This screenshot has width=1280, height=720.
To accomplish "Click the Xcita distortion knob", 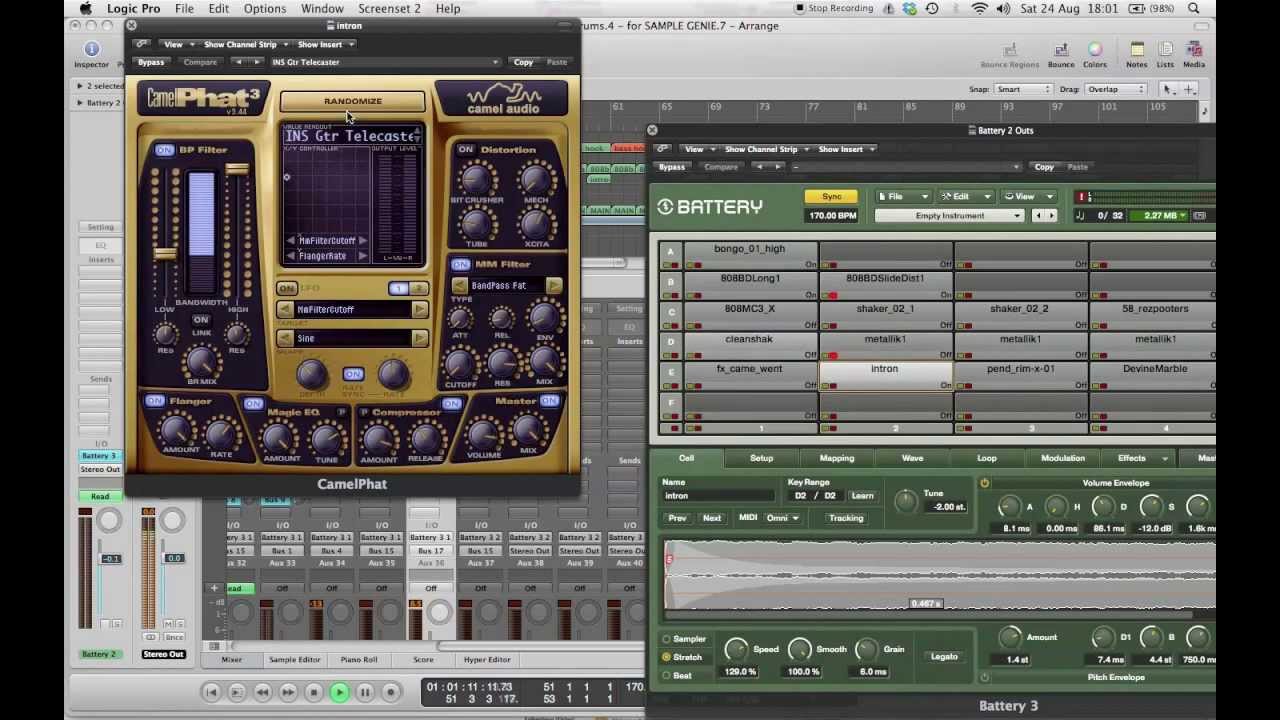I will 536,225.
